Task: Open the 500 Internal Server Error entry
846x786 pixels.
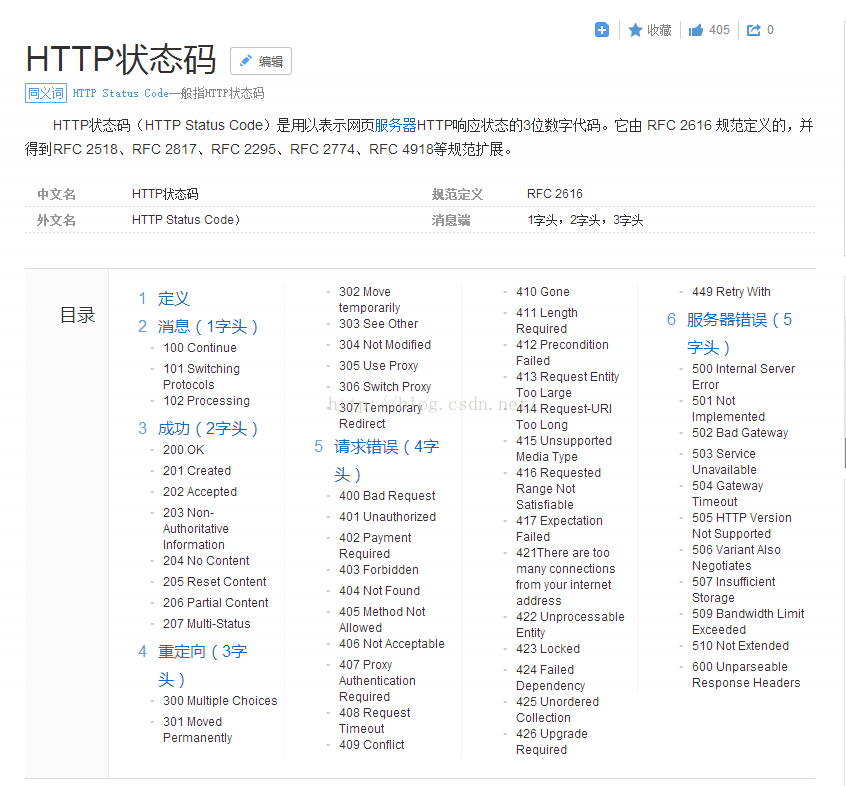Action: [x=743, y=377]
